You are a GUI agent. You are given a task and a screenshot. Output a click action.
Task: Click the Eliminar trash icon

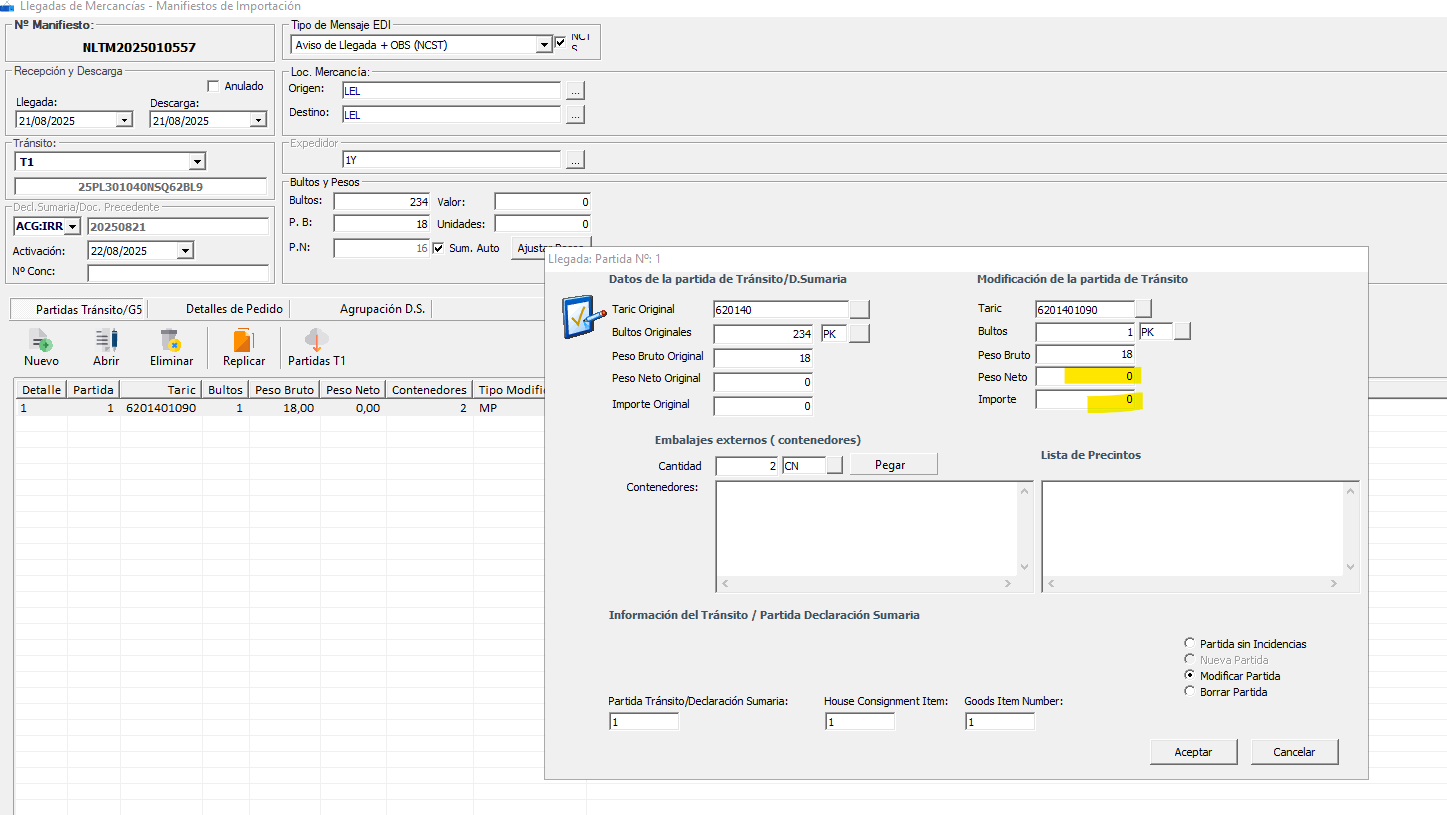click(x=170, y=341)
